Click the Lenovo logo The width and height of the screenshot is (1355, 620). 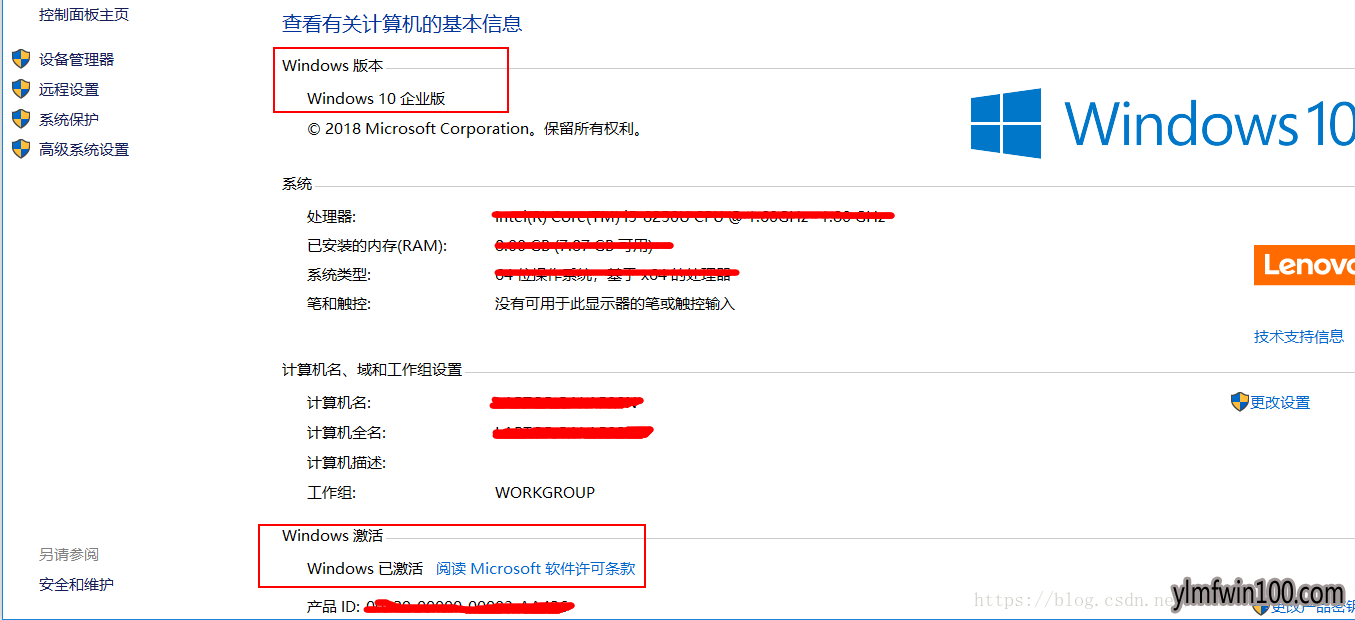coord(1304,265)
